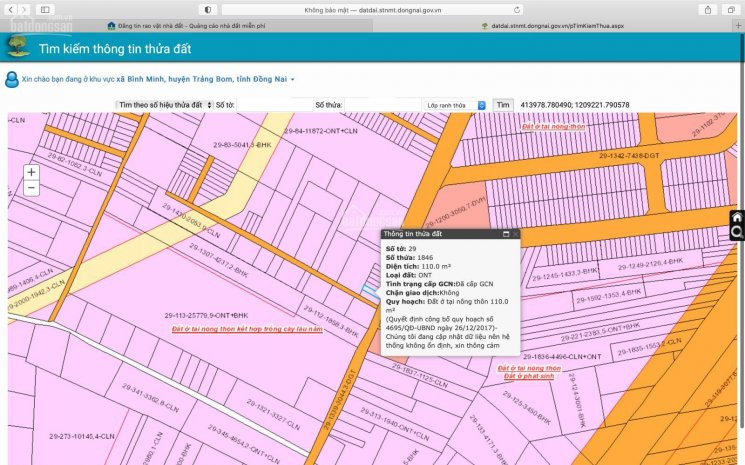Click parcel label 29-1245-1433.3-BHK

click(565, 274)
